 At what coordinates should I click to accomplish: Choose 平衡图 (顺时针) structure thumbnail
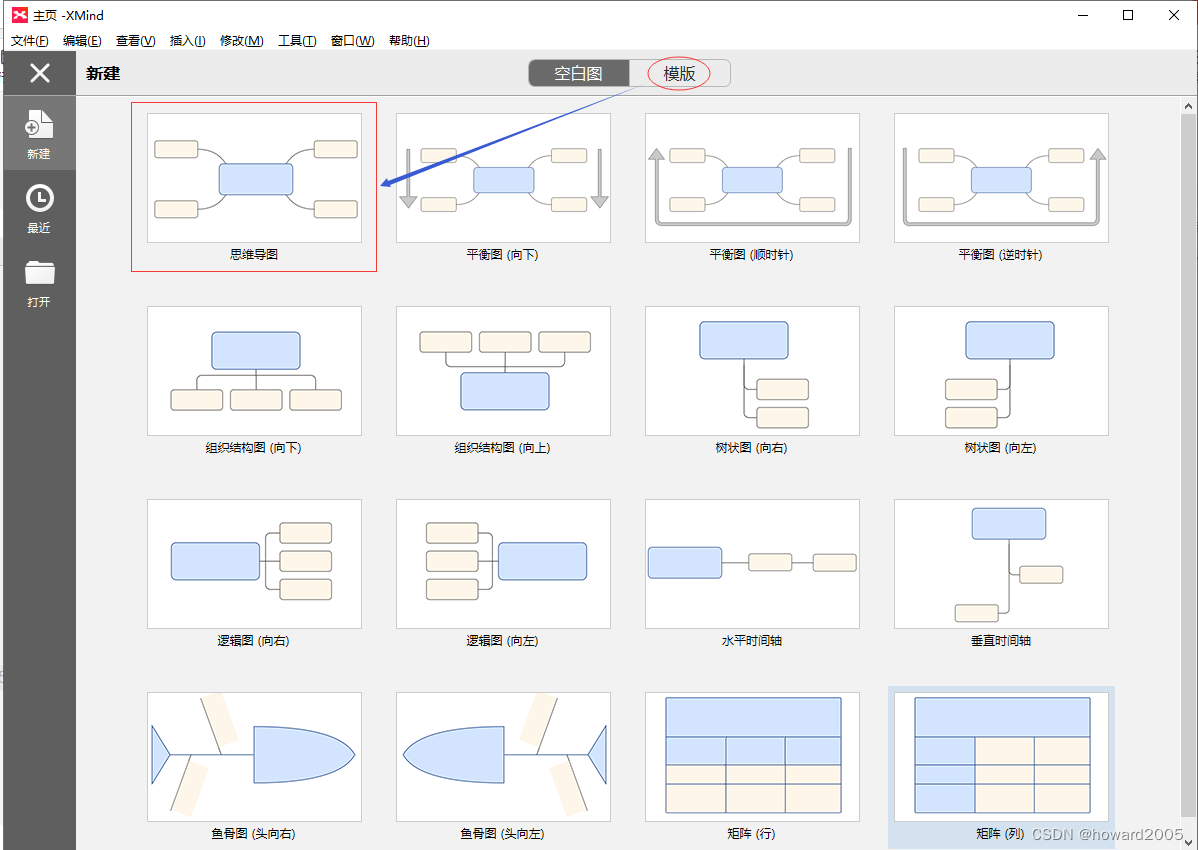click(x=753, y=178)
